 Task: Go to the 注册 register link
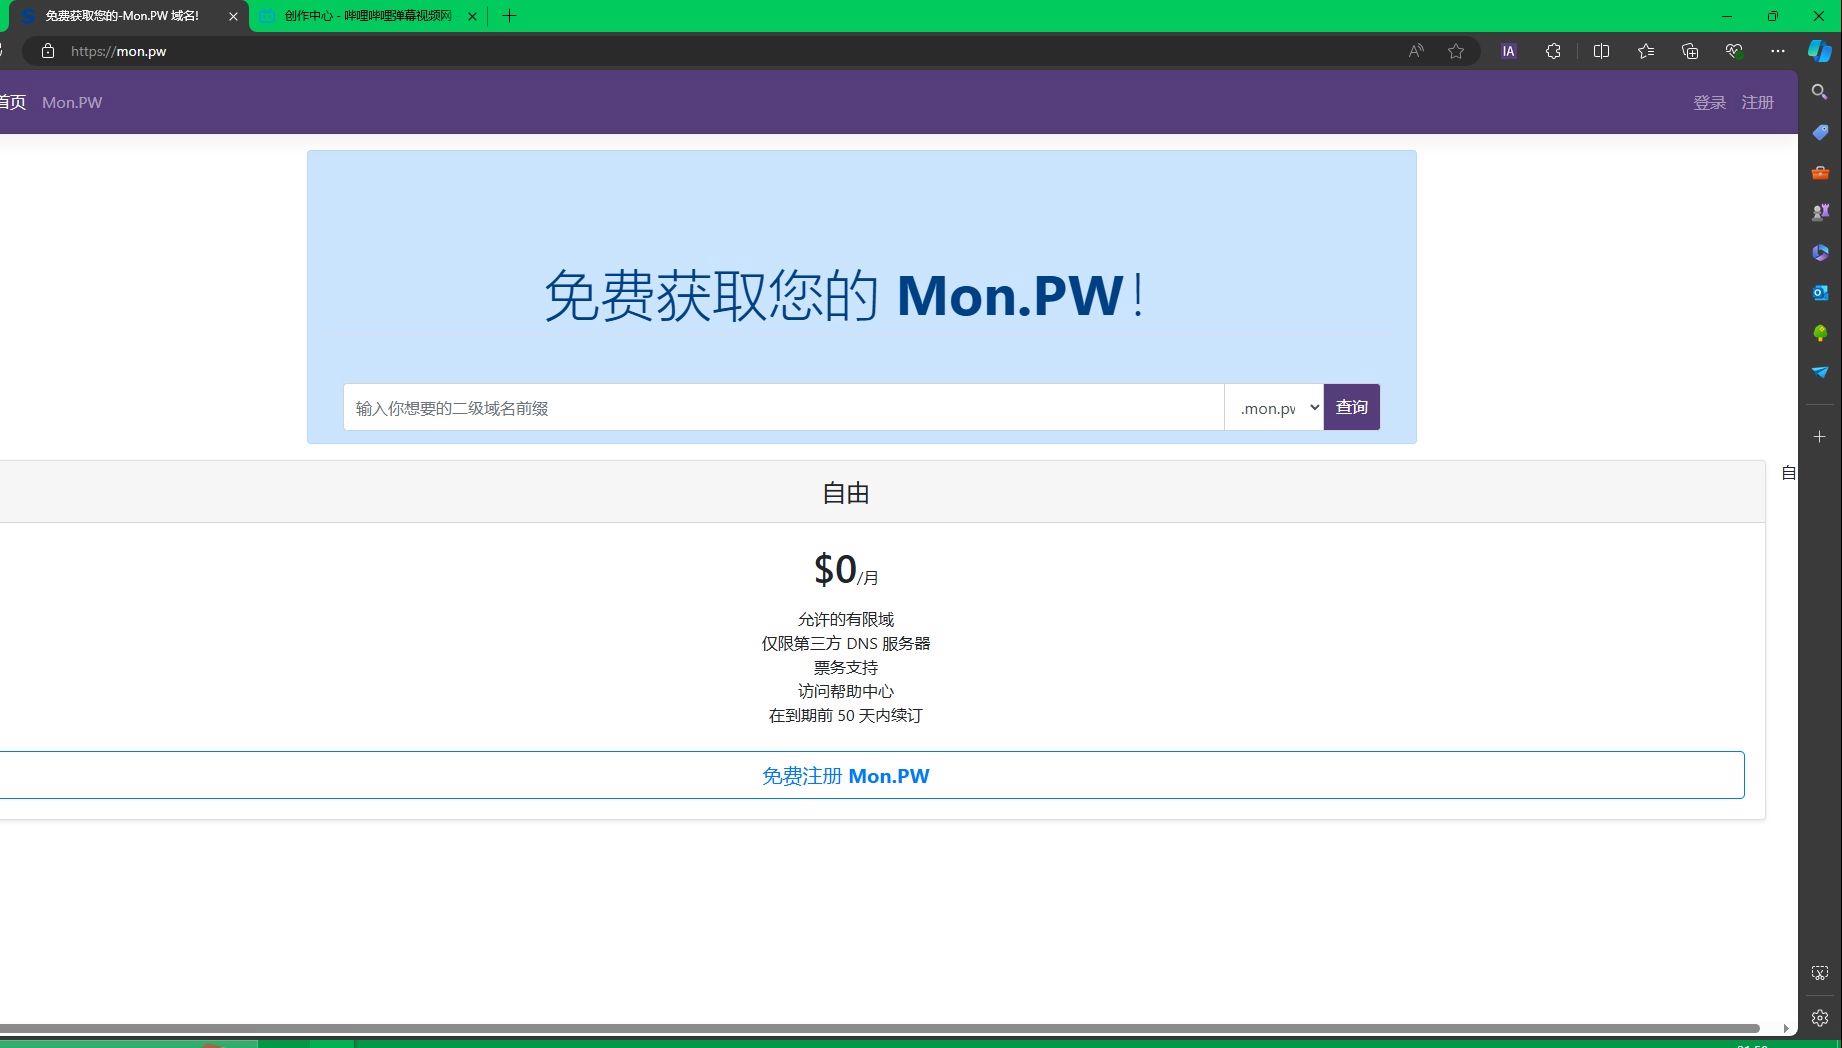coord(1757,102)
